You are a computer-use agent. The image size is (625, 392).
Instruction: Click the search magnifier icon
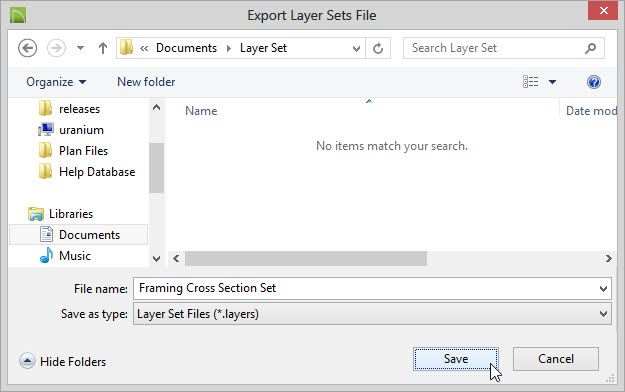click(590, 48)
